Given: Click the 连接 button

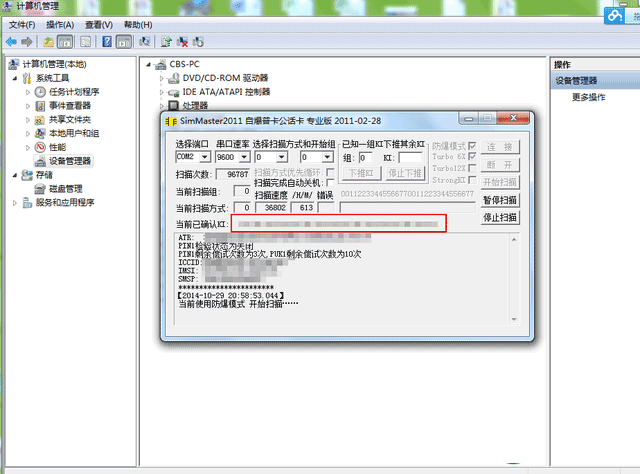Looking at the screenshot, I should (500, 147).
